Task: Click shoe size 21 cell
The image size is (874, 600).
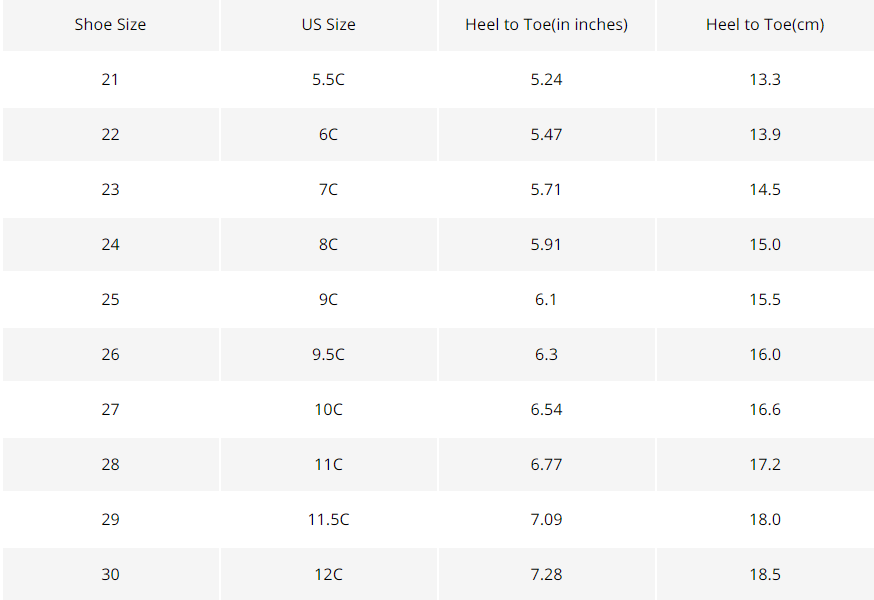Action: point(110,80)
